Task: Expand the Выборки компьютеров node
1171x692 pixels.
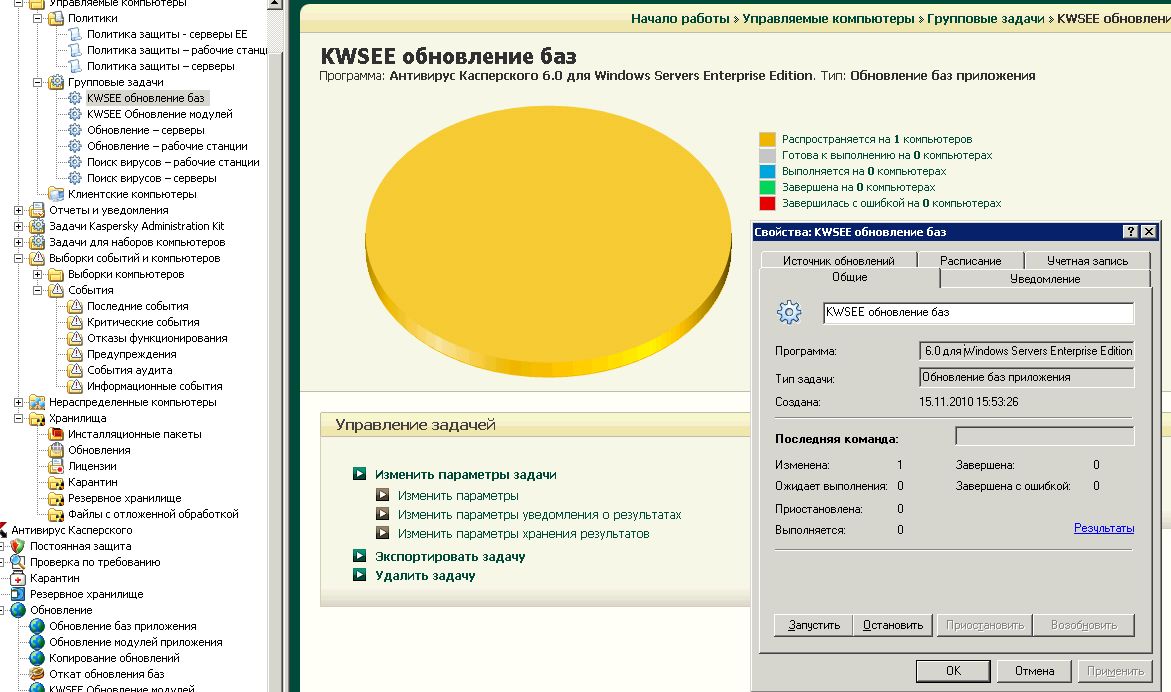Action: pos(37,274)
